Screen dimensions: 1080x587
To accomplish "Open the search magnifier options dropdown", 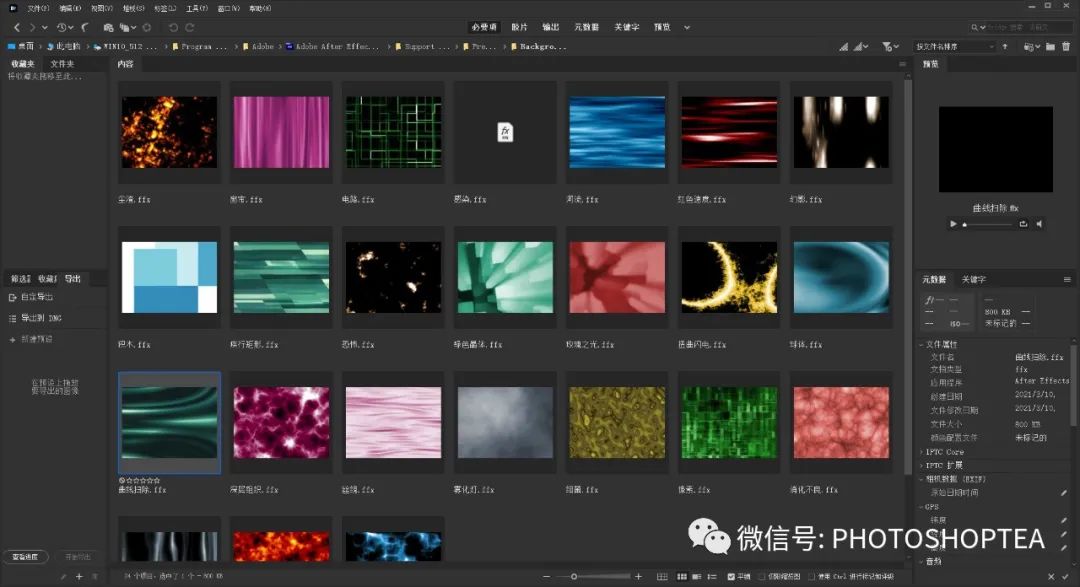I will [x=978, y=28].
